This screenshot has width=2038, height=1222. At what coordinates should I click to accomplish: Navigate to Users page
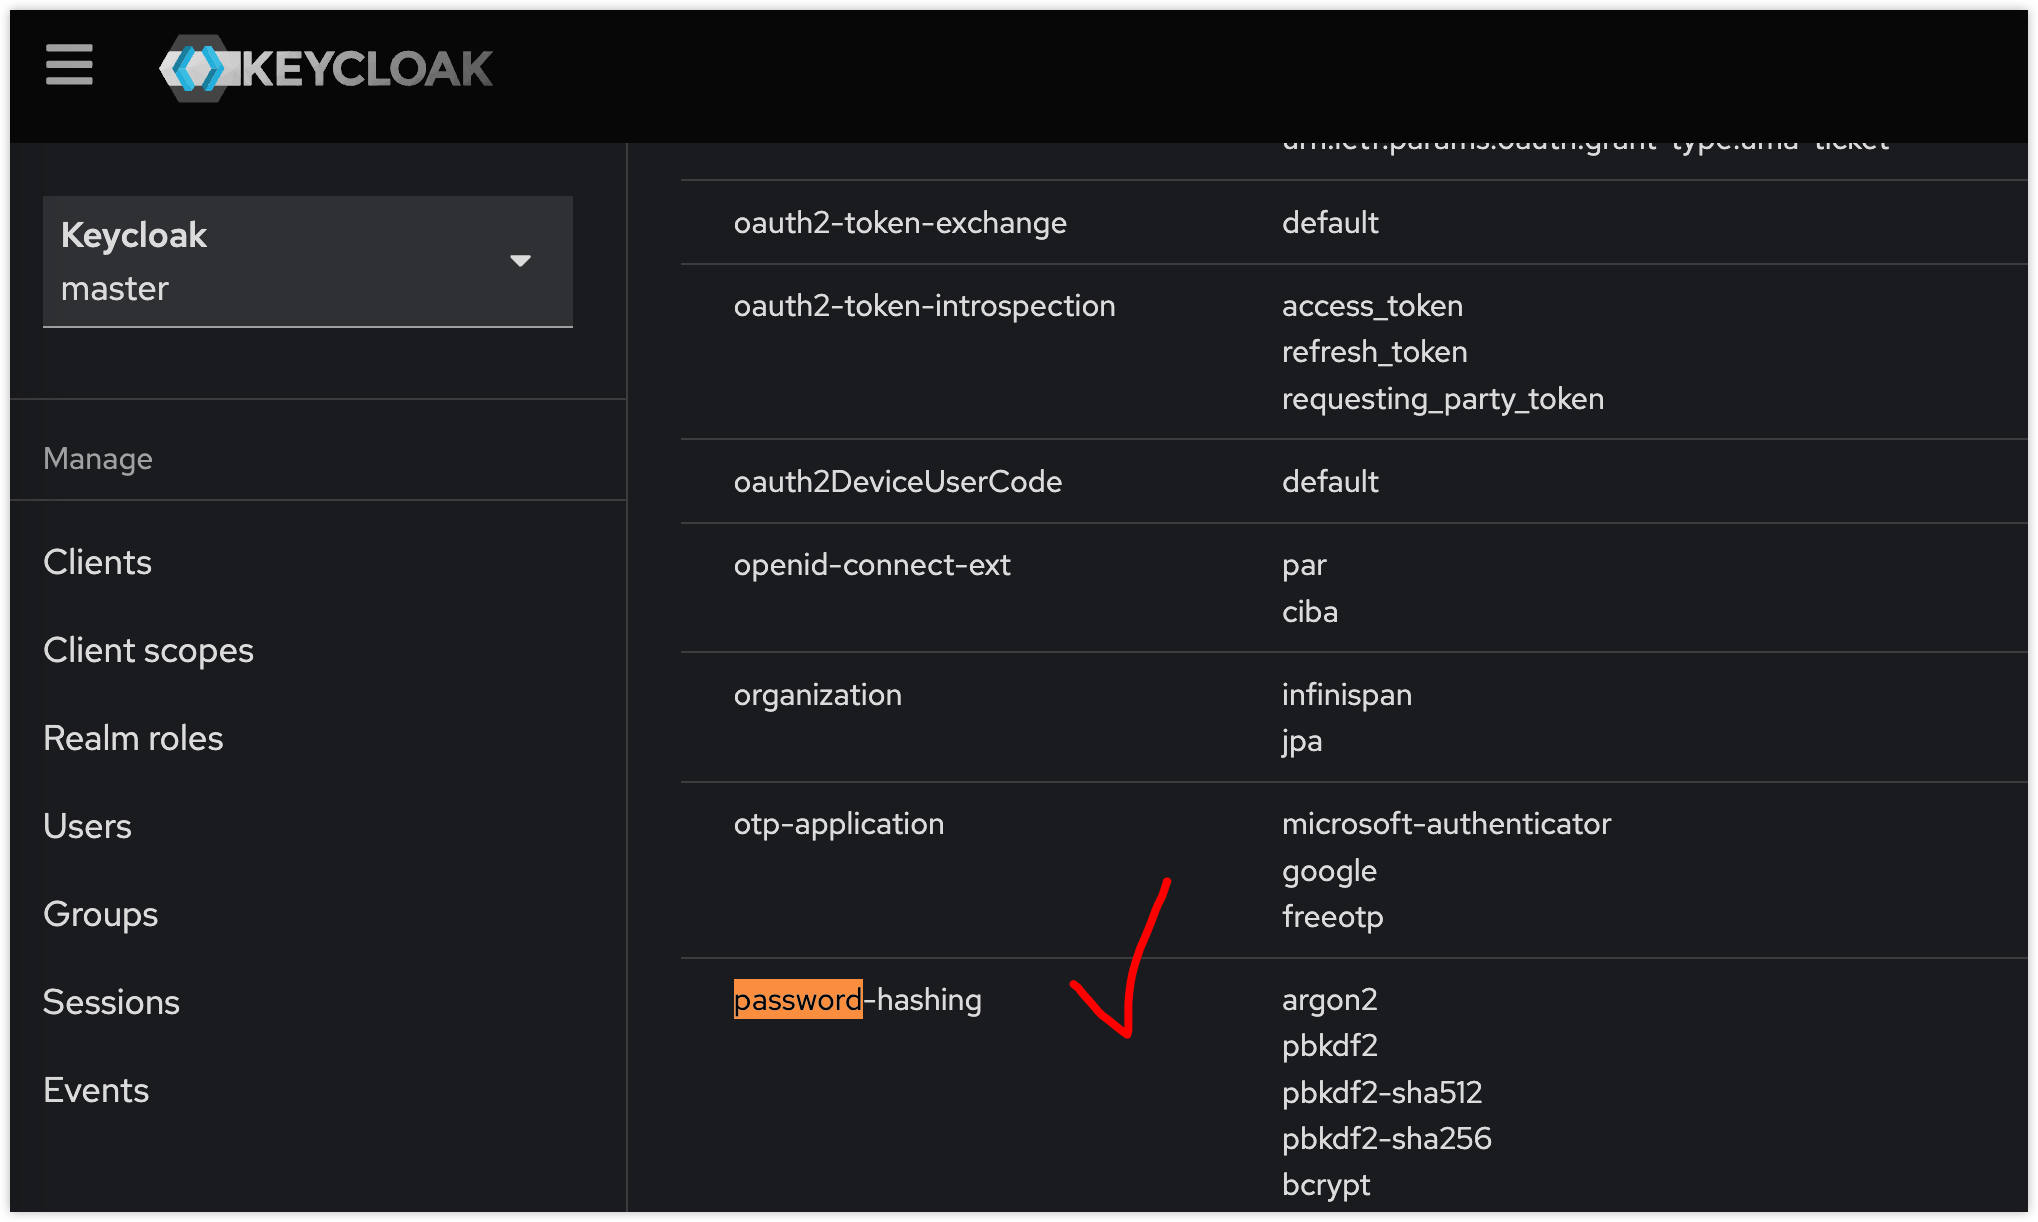click(87, 826)
